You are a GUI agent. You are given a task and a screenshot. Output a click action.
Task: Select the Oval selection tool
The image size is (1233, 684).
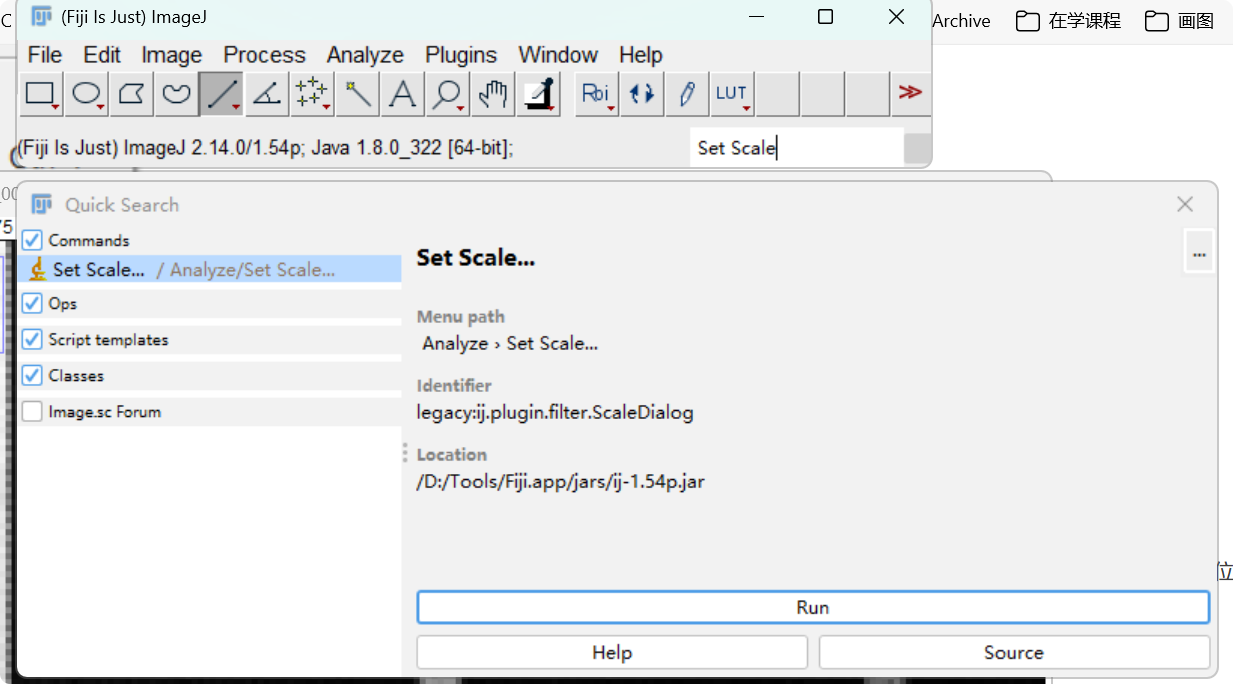[87, 94]
